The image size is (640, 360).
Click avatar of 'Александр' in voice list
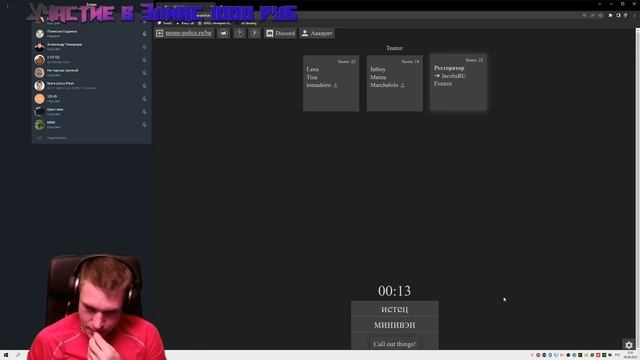click(40, 47)
